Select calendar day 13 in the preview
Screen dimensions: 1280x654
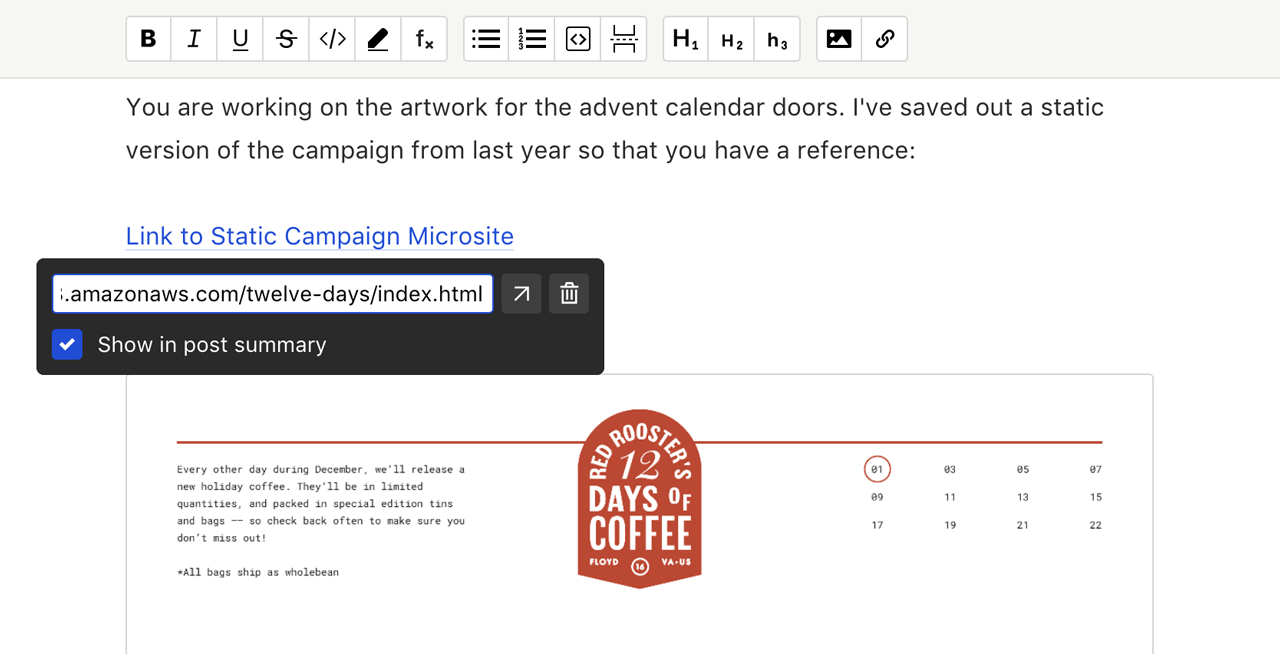(1023, 497)
